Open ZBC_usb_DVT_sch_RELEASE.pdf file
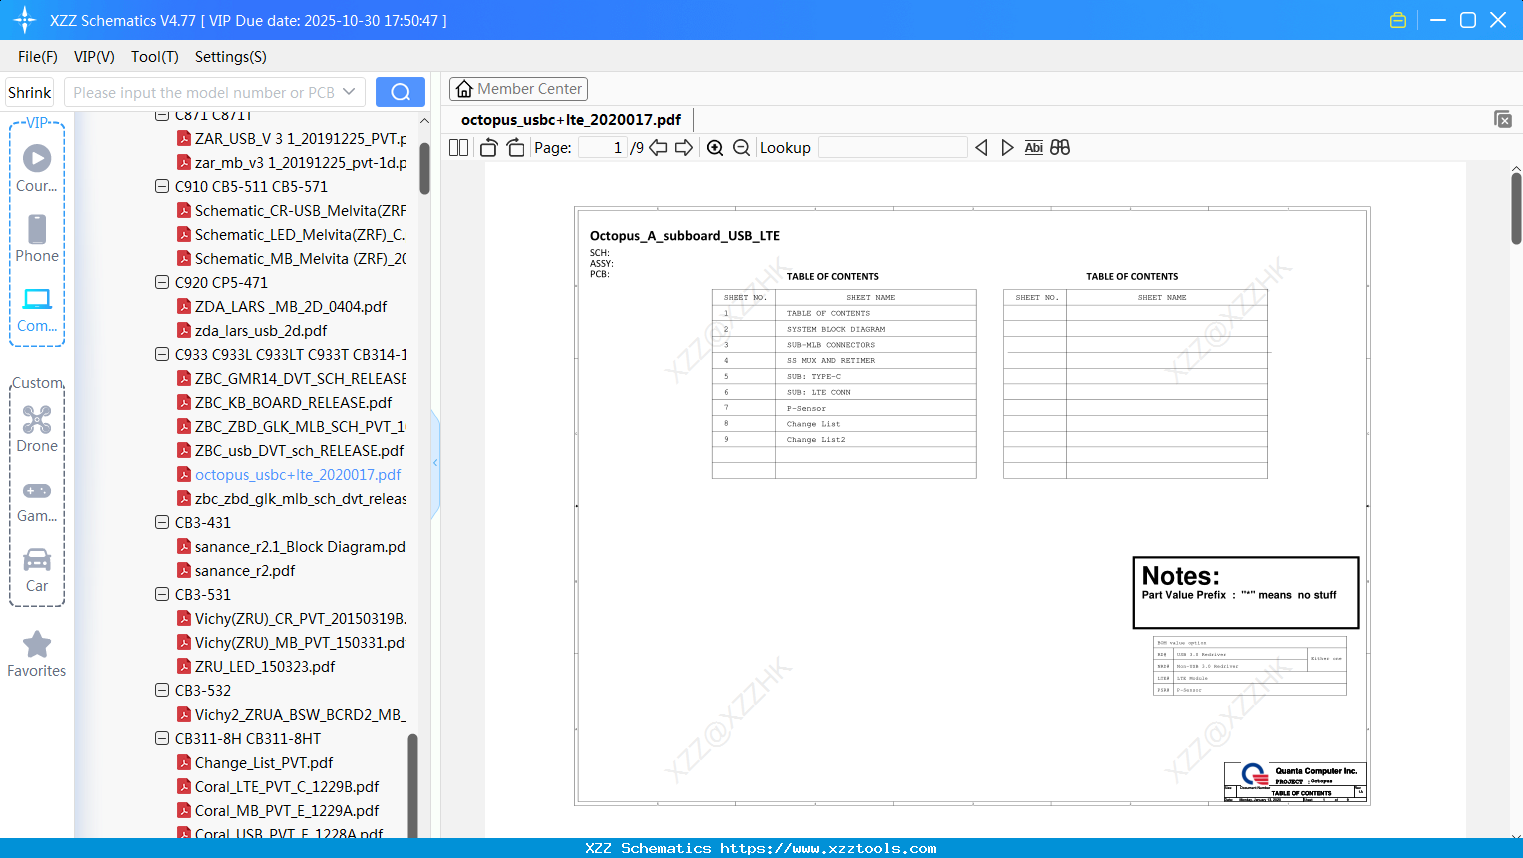The image size is (1523, 858). [300, 450]
